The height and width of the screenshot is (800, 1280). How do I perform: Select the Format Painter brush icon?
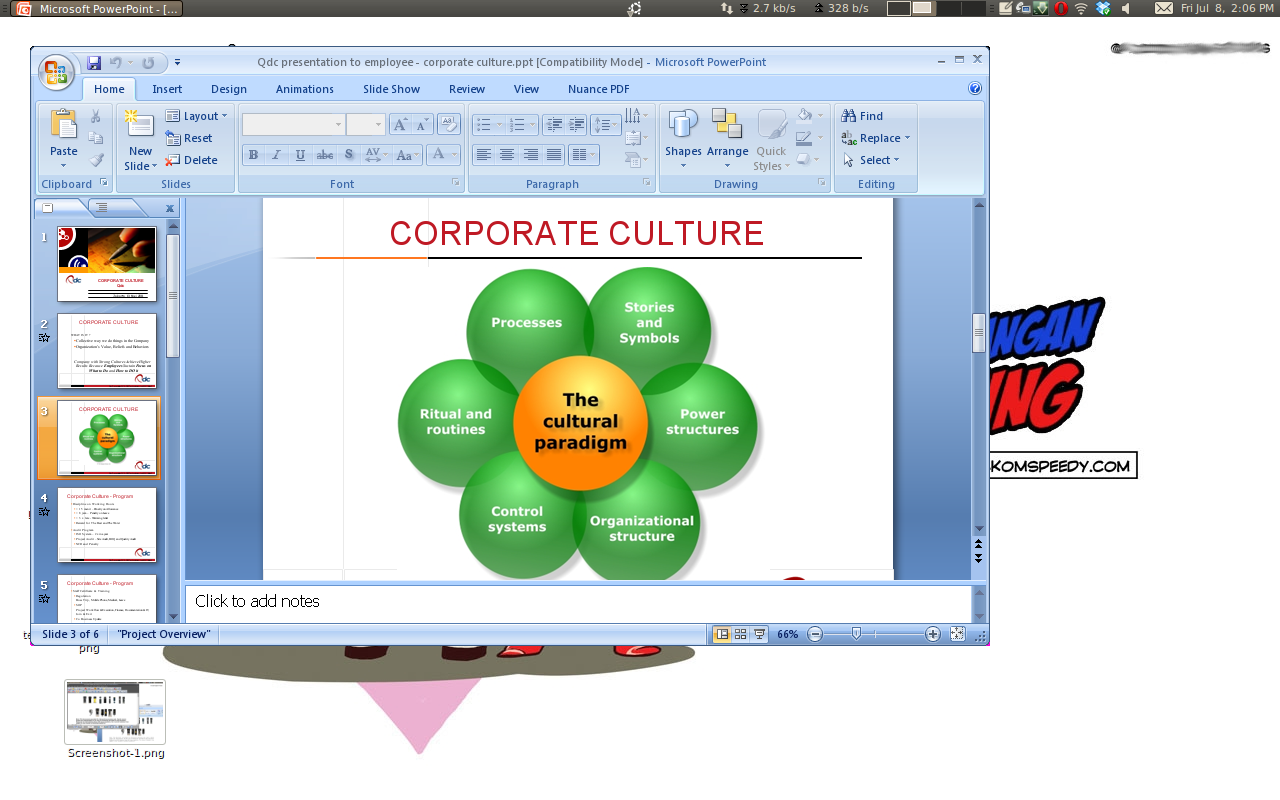[96, 160]
